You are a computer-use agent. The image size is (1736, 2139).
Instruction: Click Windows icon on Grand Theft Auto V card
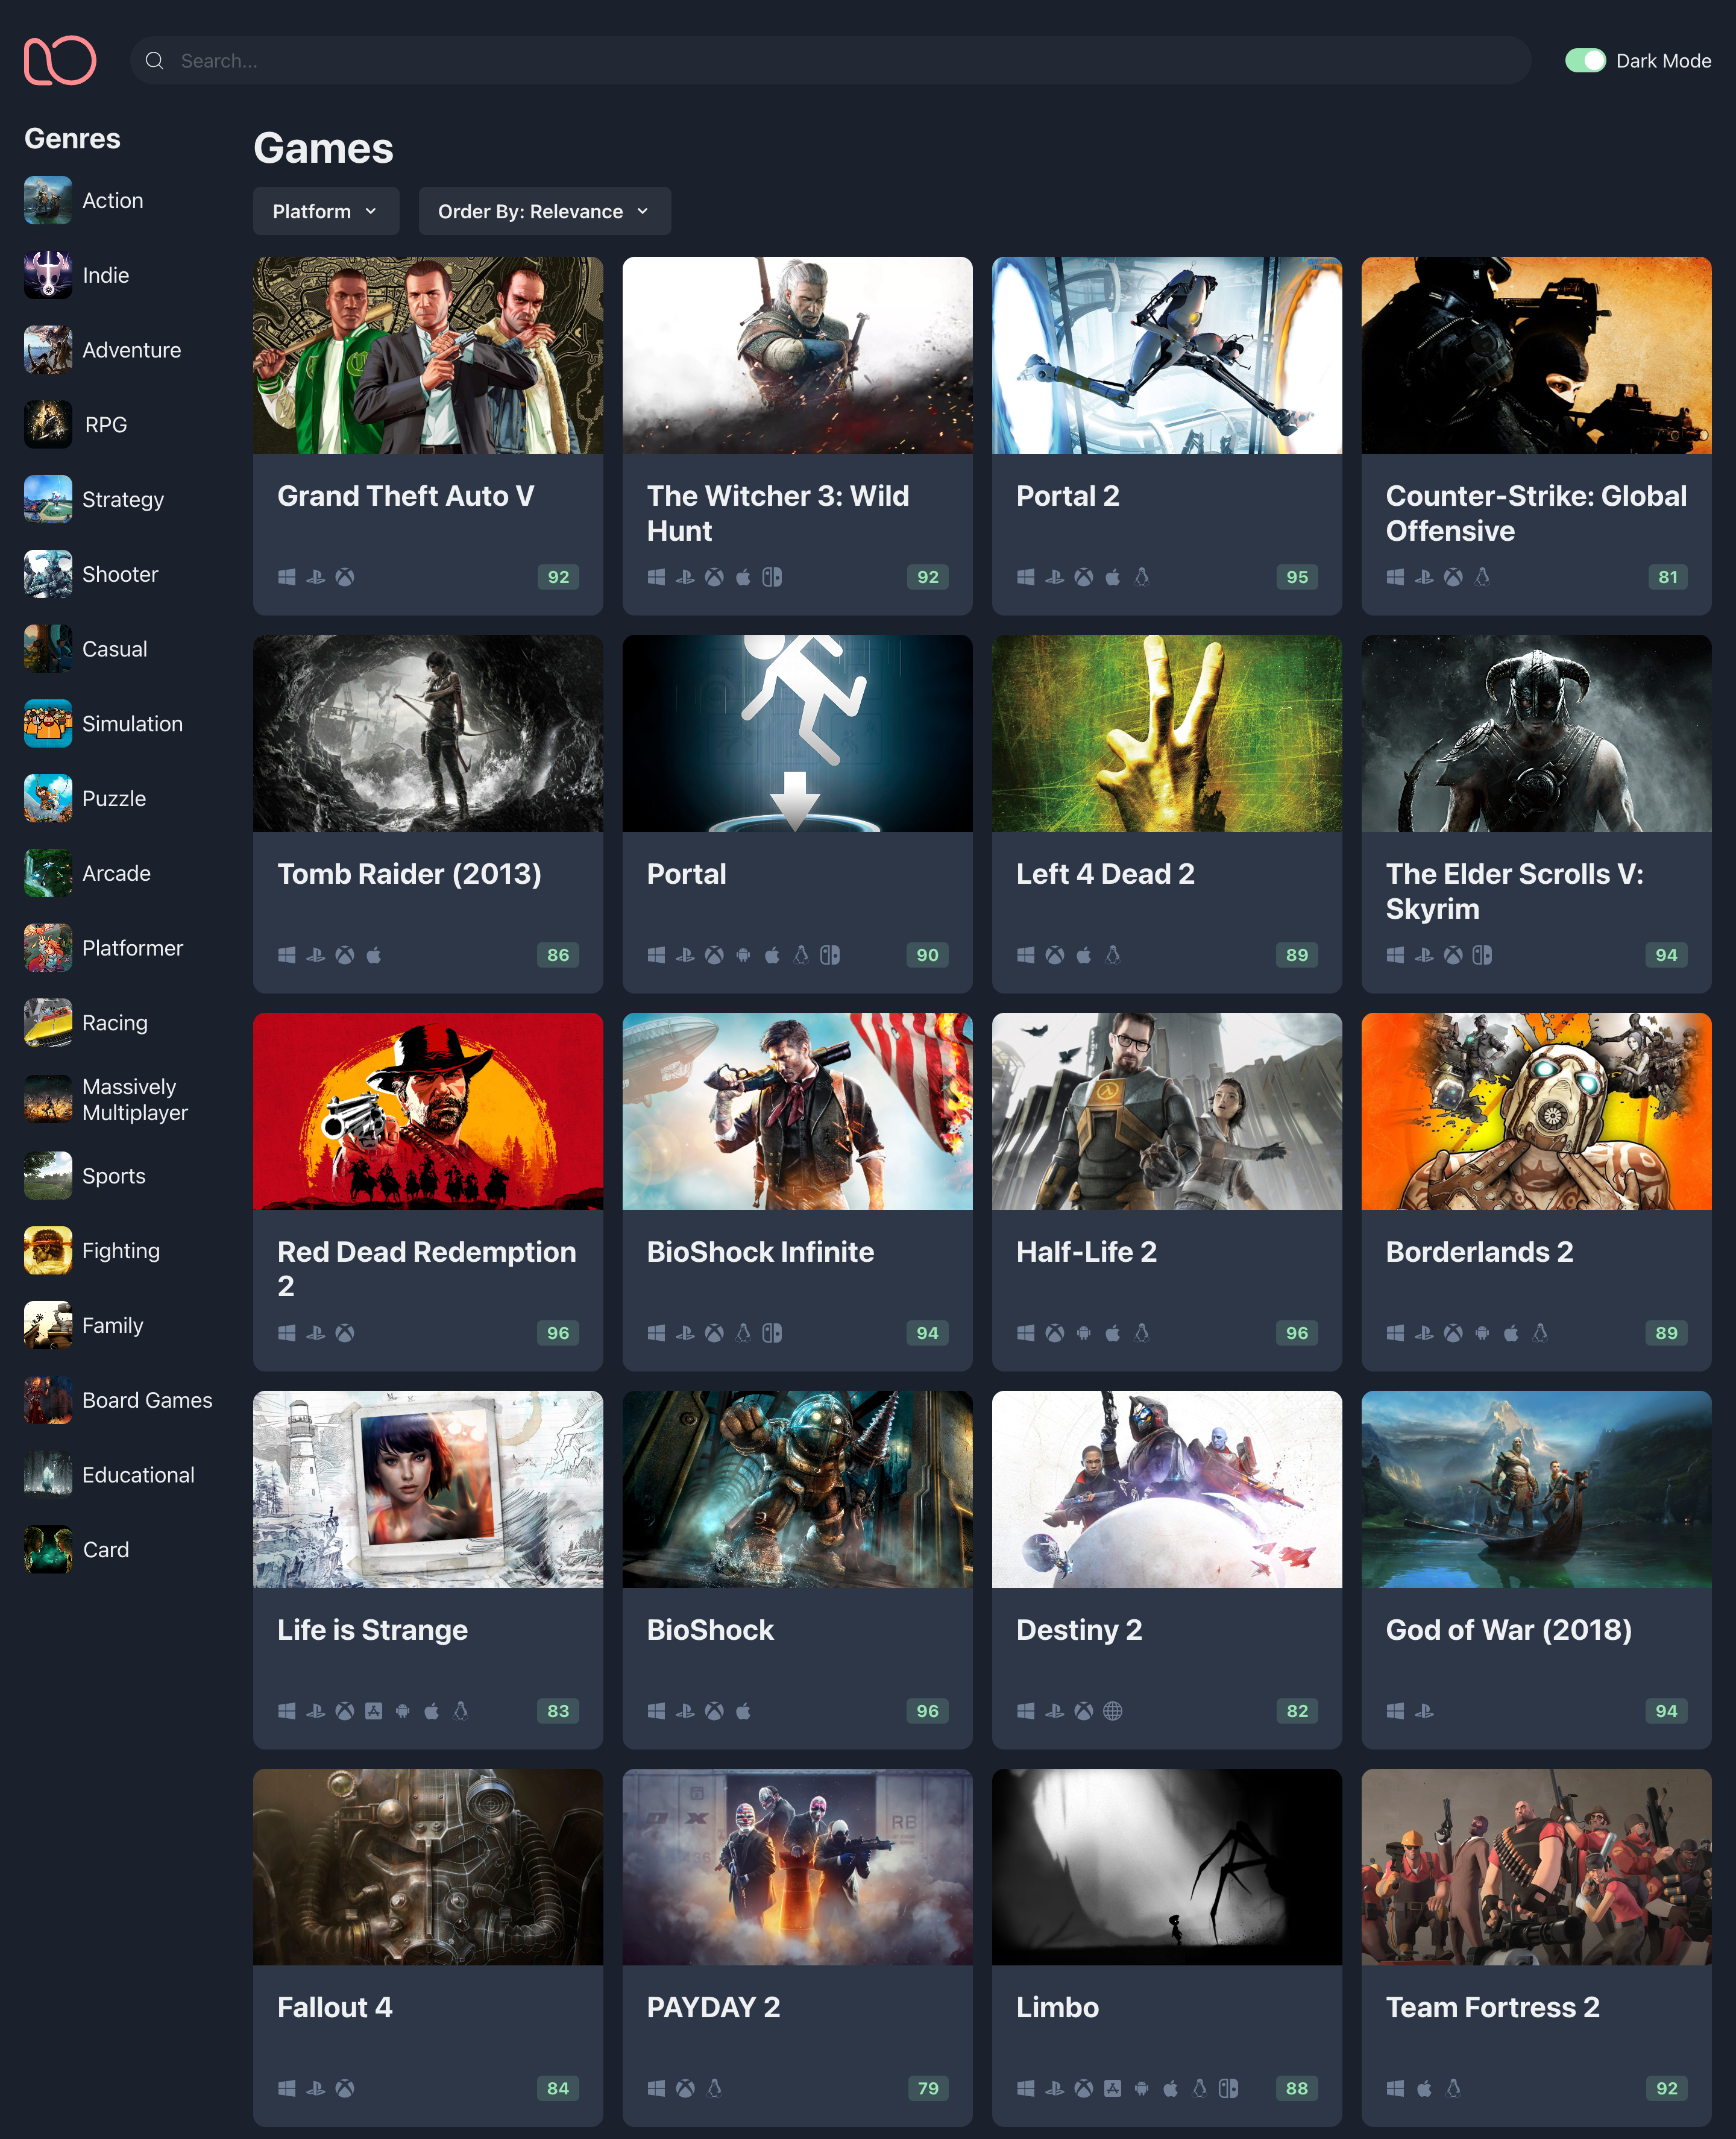287,577
